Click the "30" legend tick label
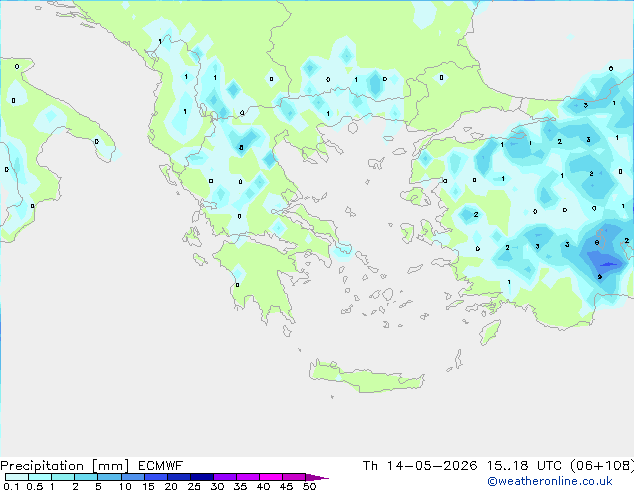This screenshot has height=490, width=634. (217, 486)
